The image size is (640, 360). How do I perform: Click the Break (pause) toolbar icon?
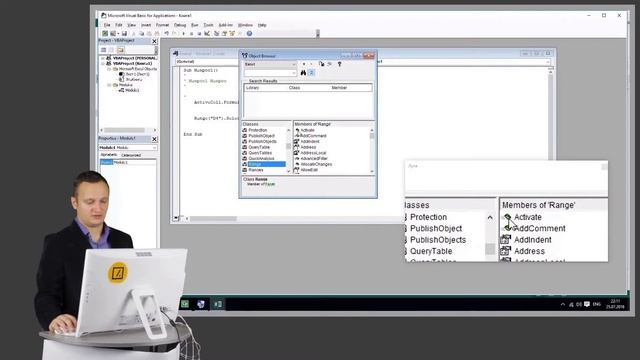click(x=191, y=33)
